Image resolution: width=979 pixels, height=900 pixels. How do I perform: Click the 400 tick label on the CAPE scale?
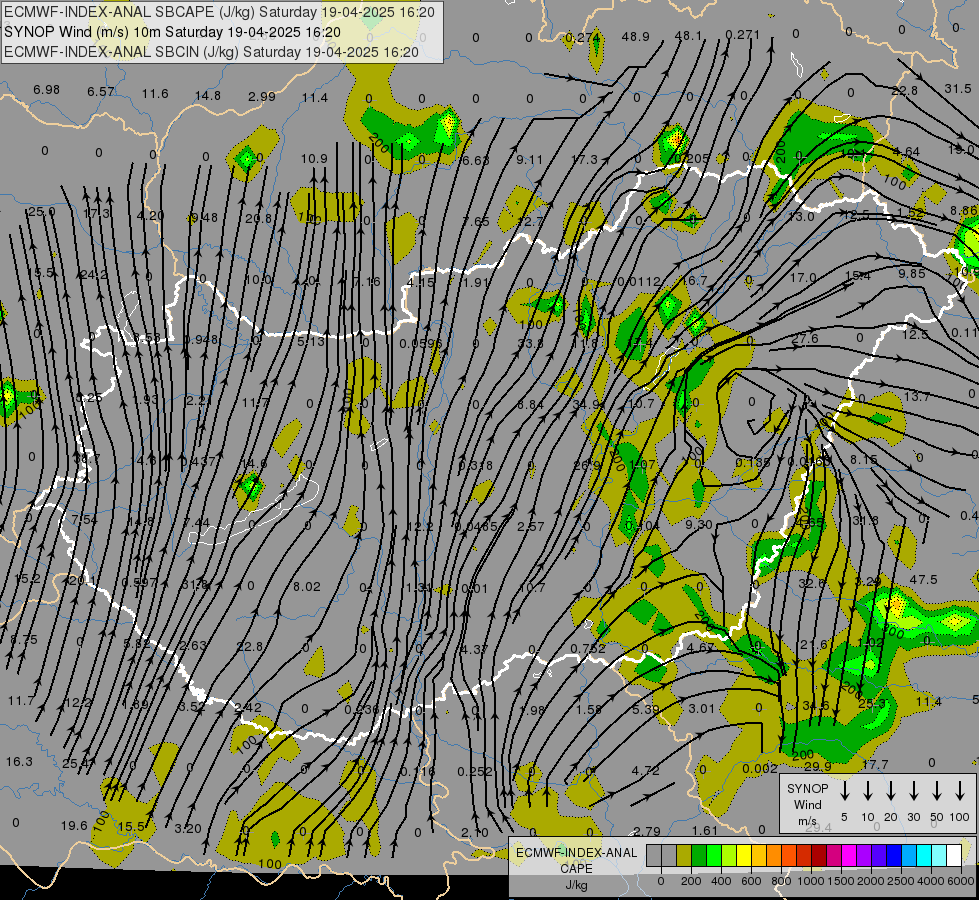click(x=721, y=881)
